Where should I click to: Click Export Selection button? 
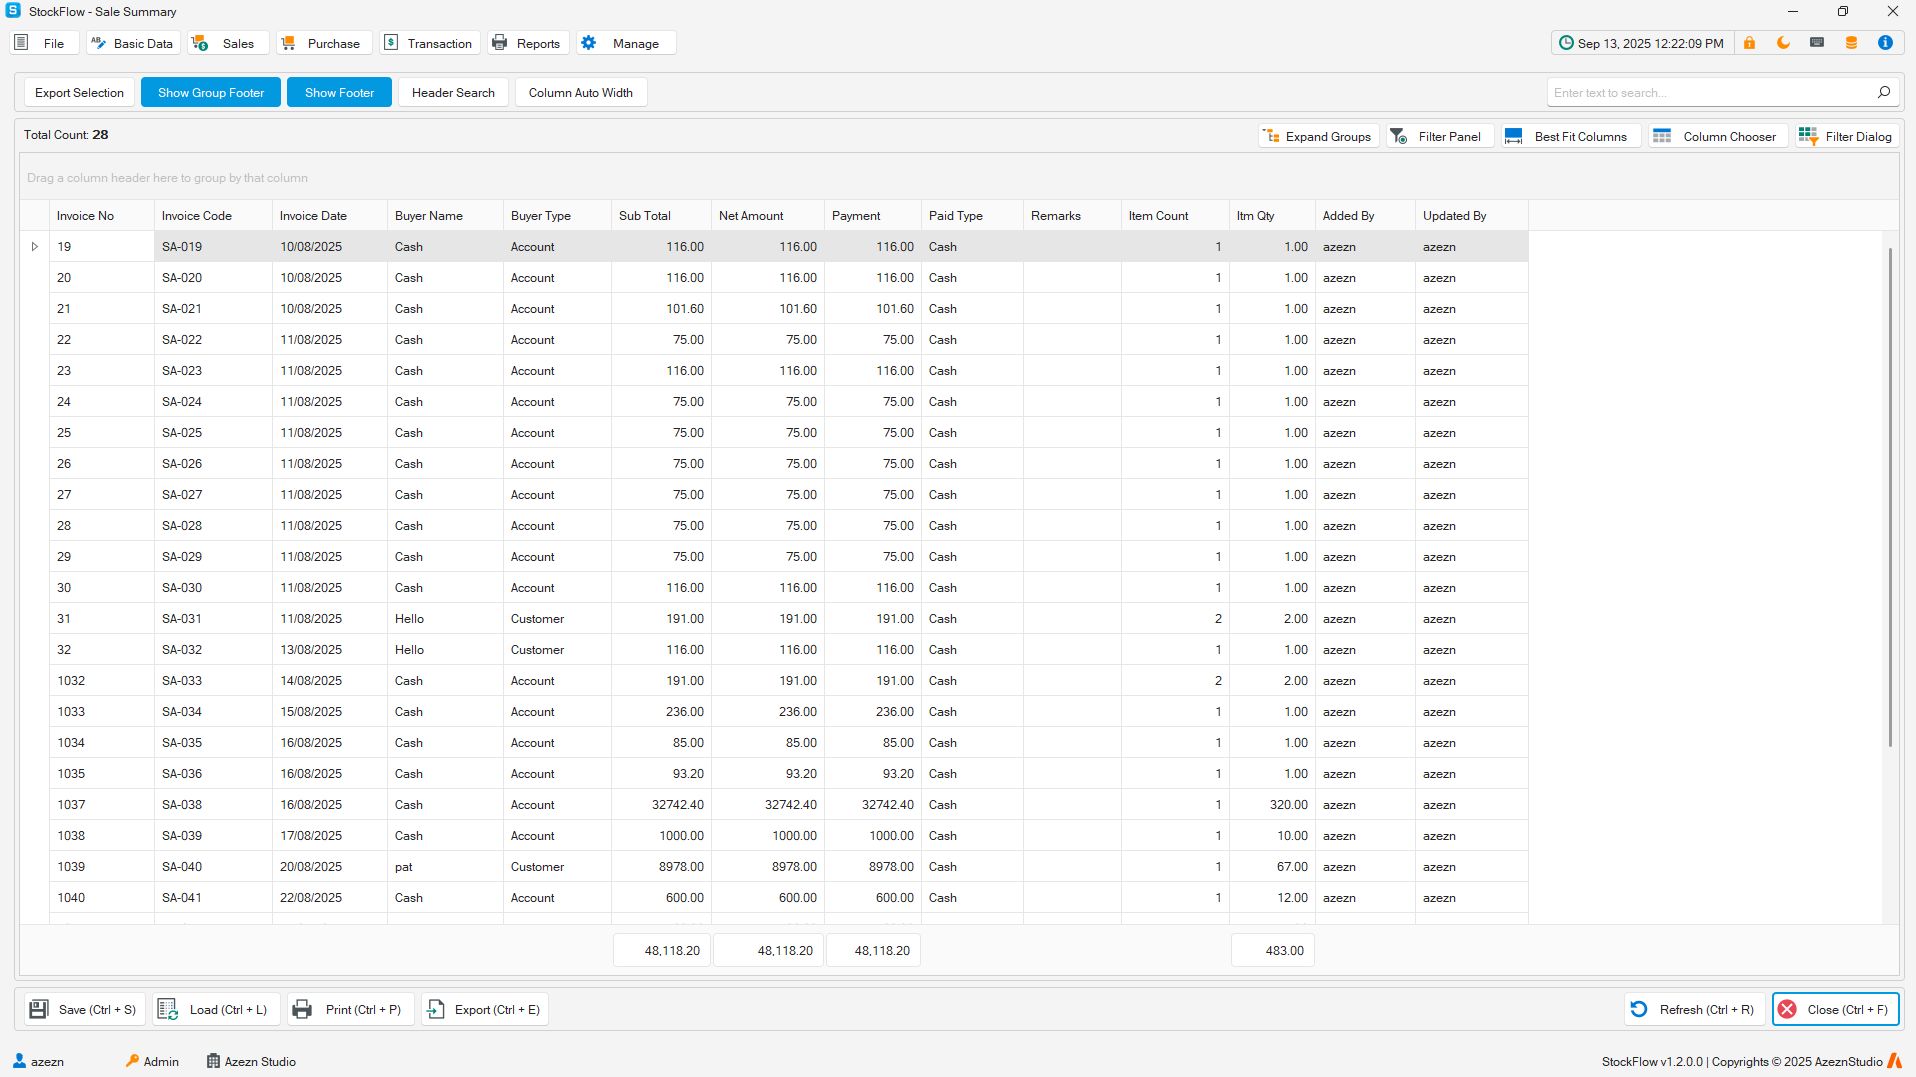[79, 92]
